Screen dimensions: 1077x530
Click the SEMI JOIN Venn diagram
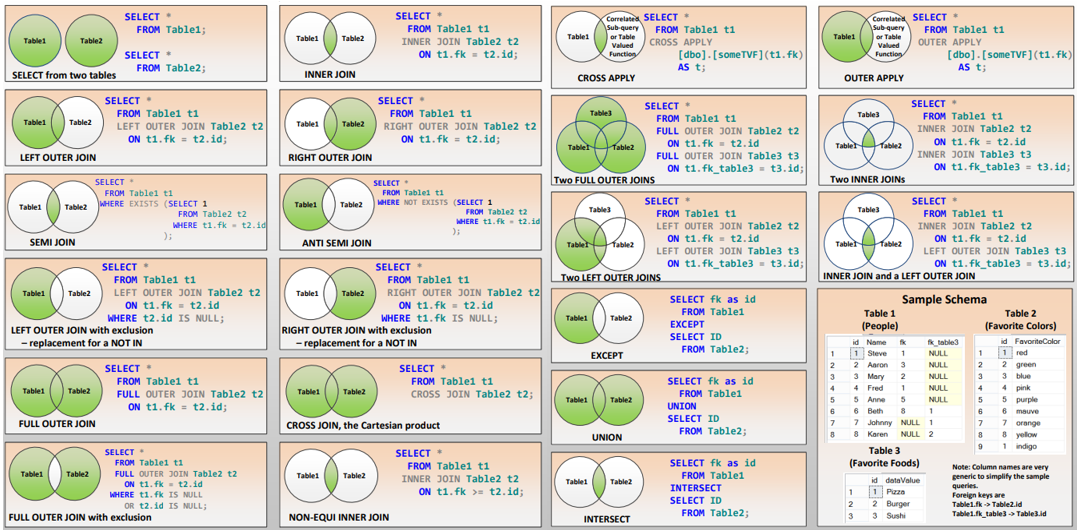54,207
